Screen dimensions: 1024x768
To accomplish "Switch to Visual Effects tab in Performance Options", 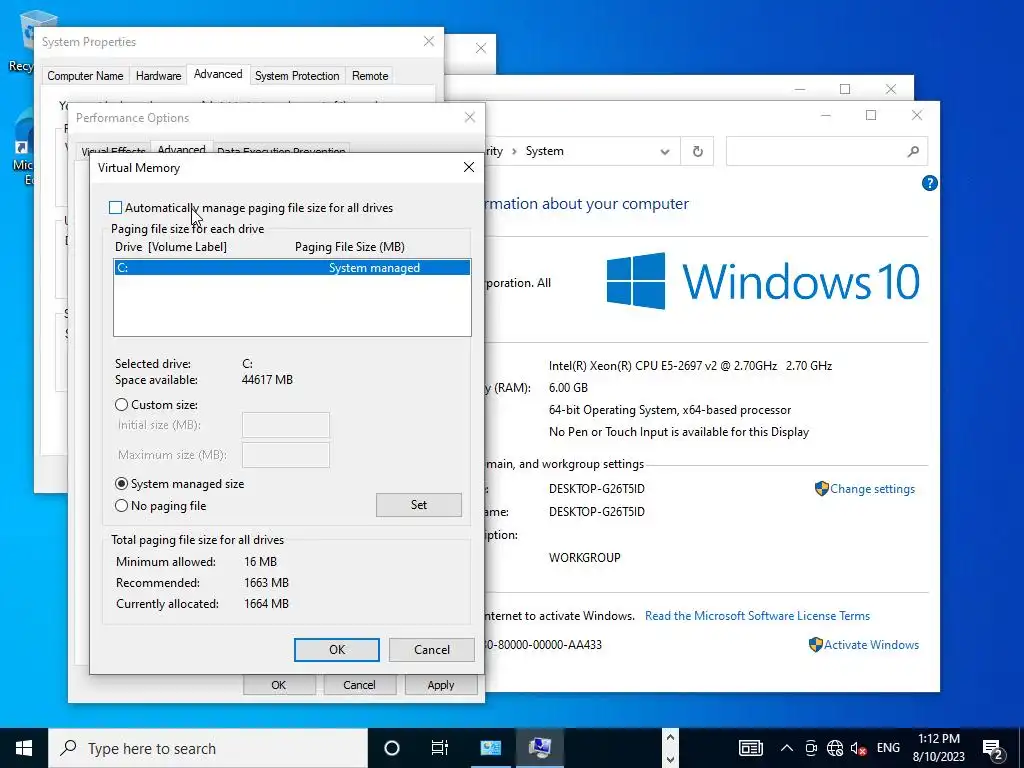I will coord(113,151).
